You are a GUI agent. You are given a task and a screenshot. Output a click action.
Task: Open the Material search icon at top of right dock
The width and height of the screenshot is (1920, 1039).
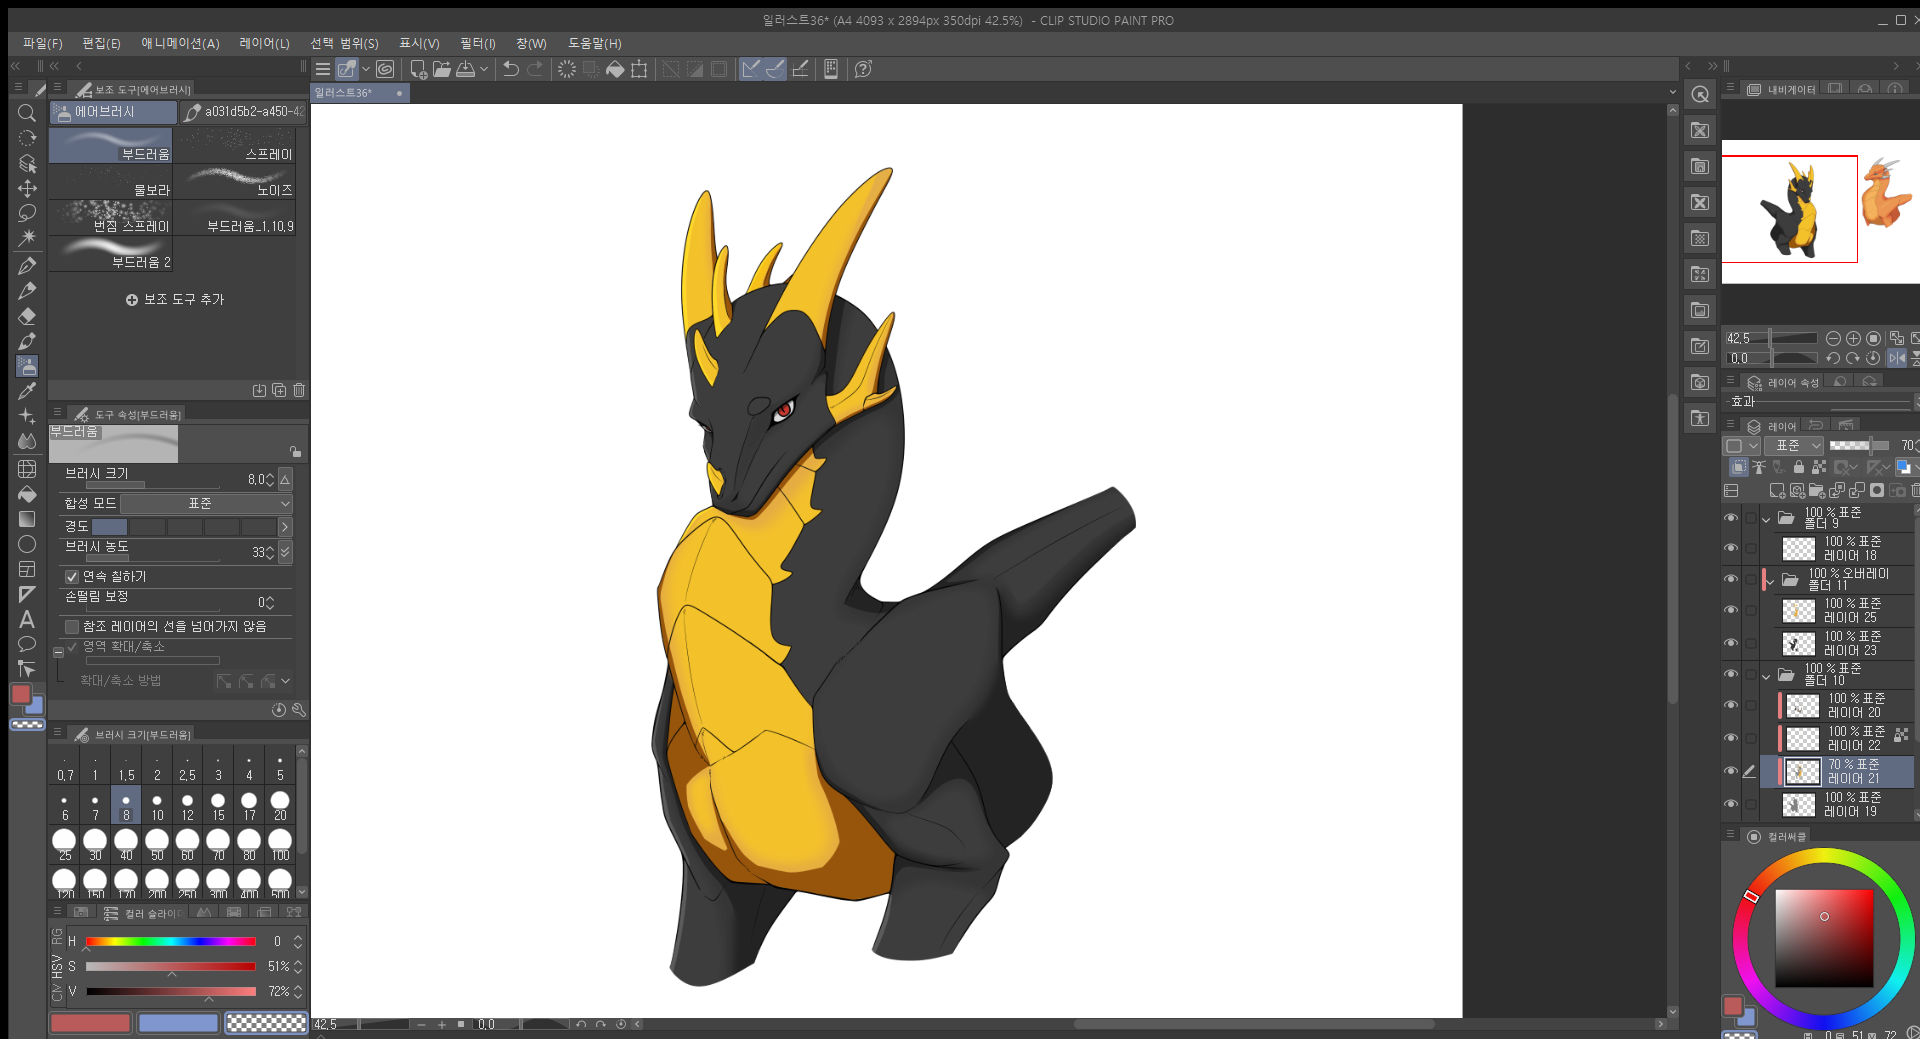click(1700, 94)
